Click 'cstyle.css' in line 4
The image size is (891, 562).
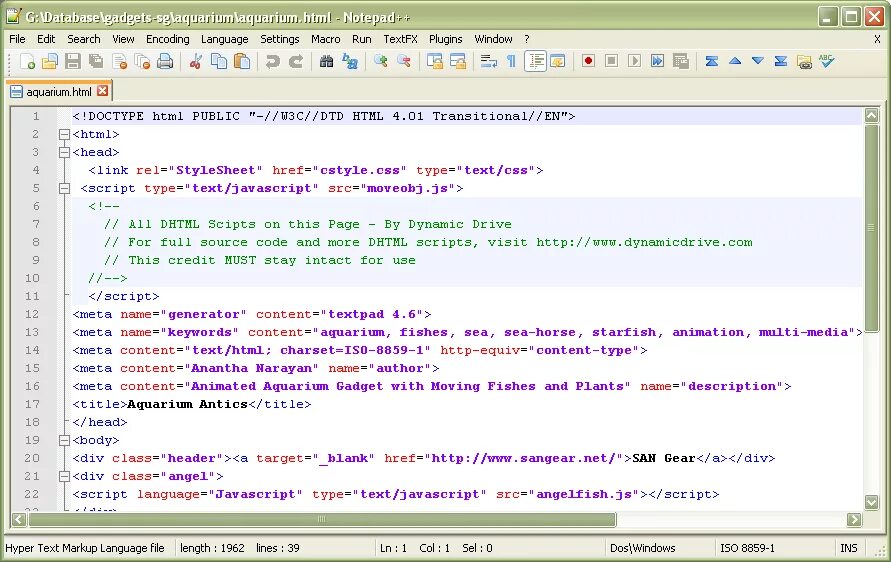(360, 170)
